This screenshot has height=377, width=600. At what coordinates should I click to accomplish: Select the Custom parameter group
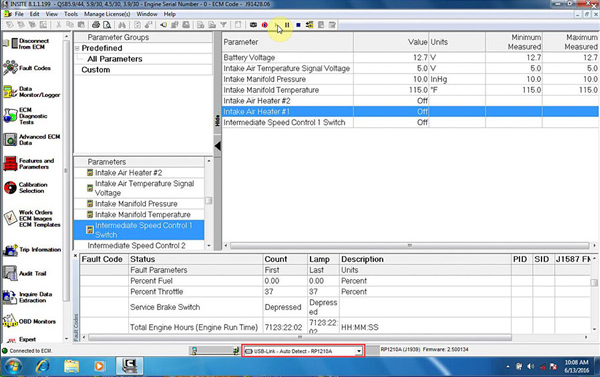tap(96, 70)
